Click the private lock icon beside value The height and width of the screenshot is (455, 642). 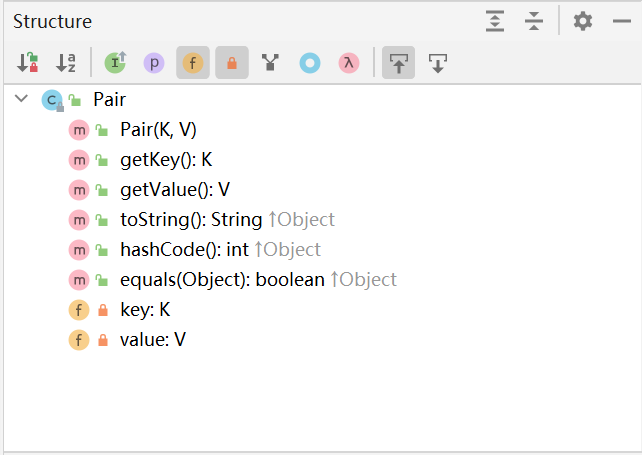[x=103, y=340]
